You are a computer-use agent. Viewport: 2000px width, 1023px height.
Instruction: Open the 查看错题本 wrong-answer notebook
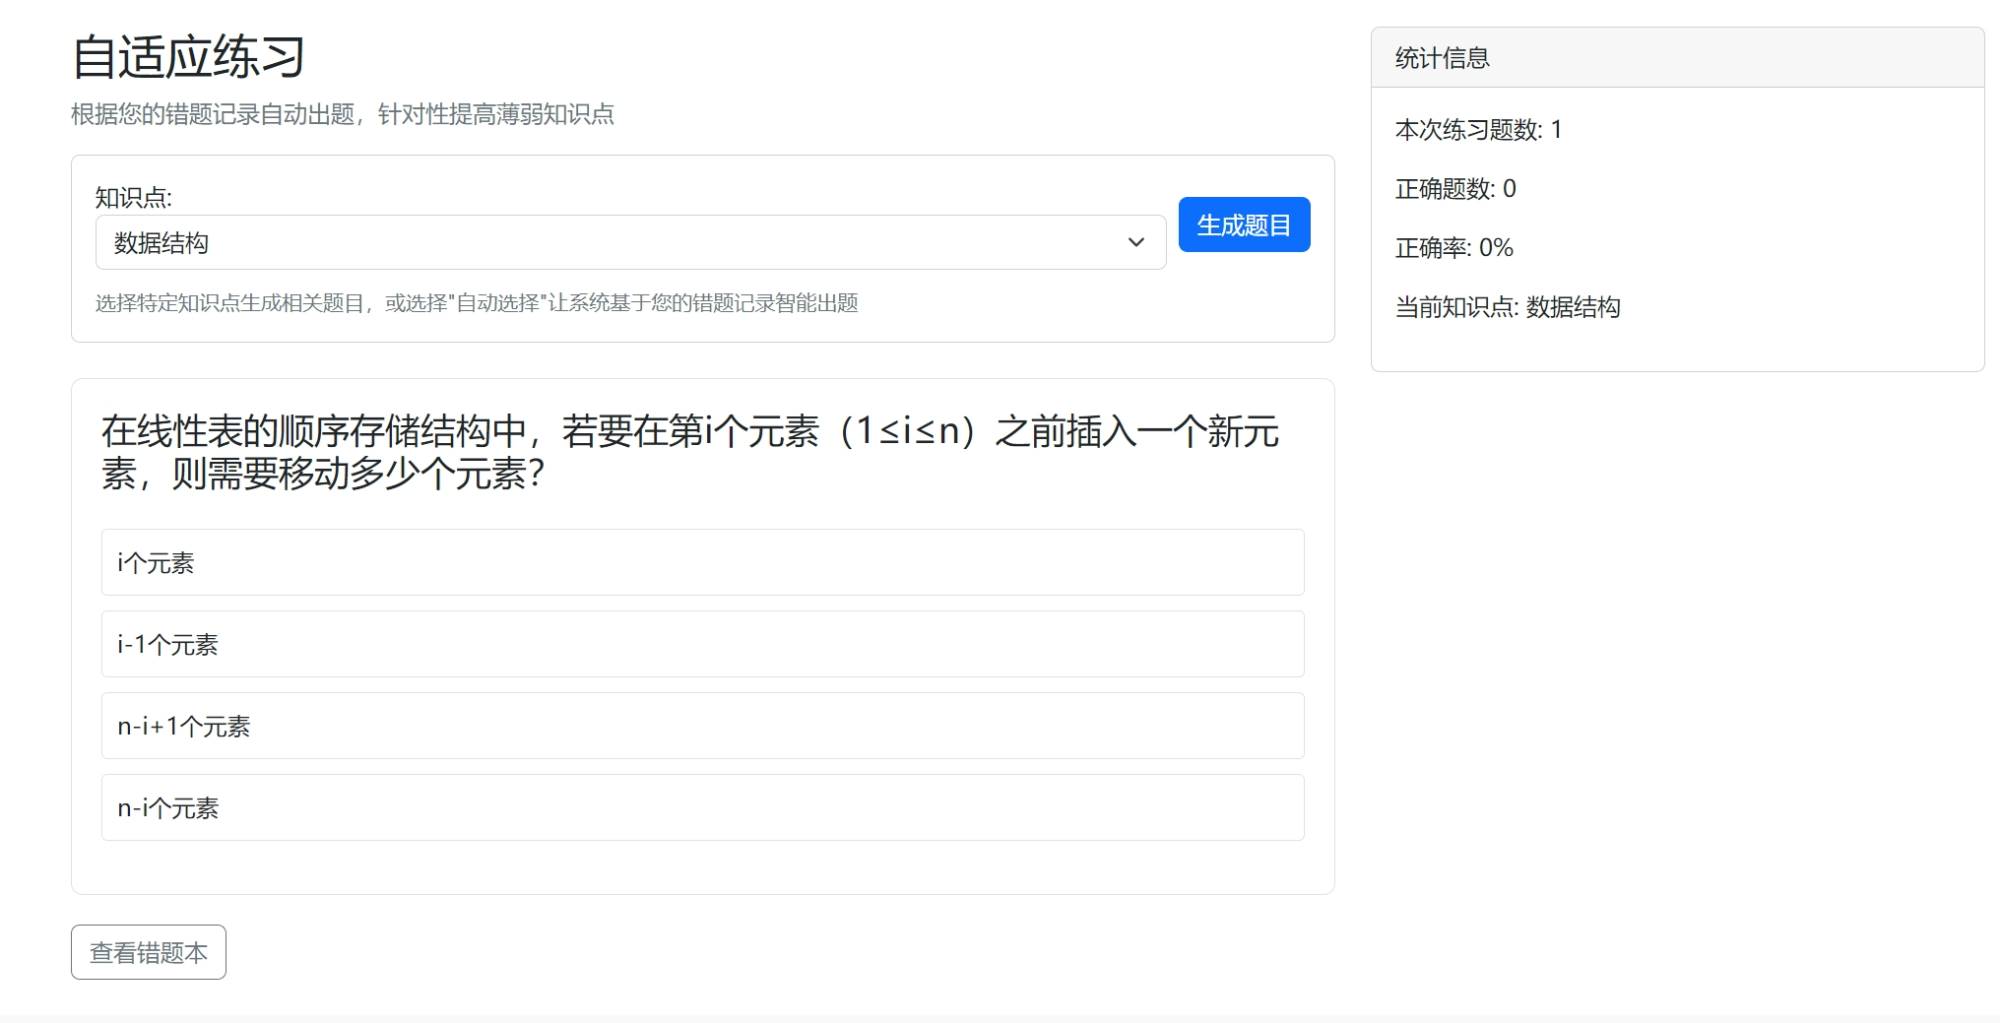(148, 952)
